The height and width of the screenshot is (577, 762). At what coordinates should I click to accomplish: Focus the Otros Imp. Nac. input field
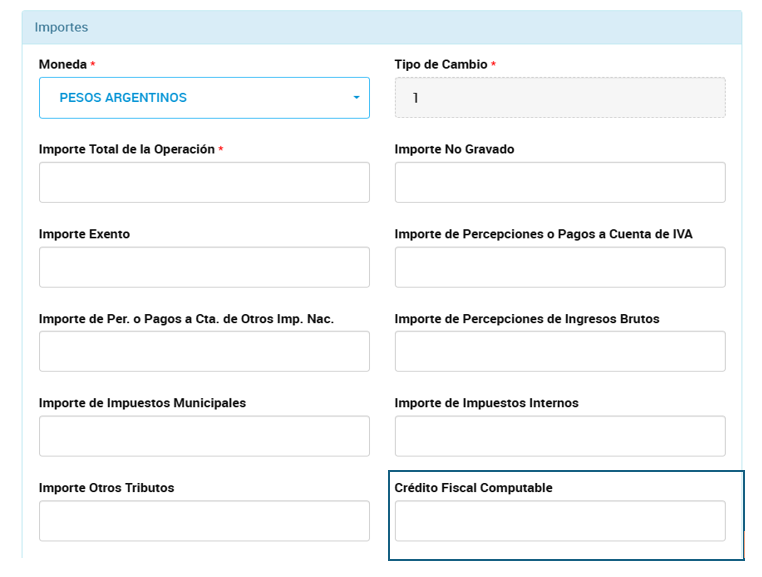click(x=204, y=352)
